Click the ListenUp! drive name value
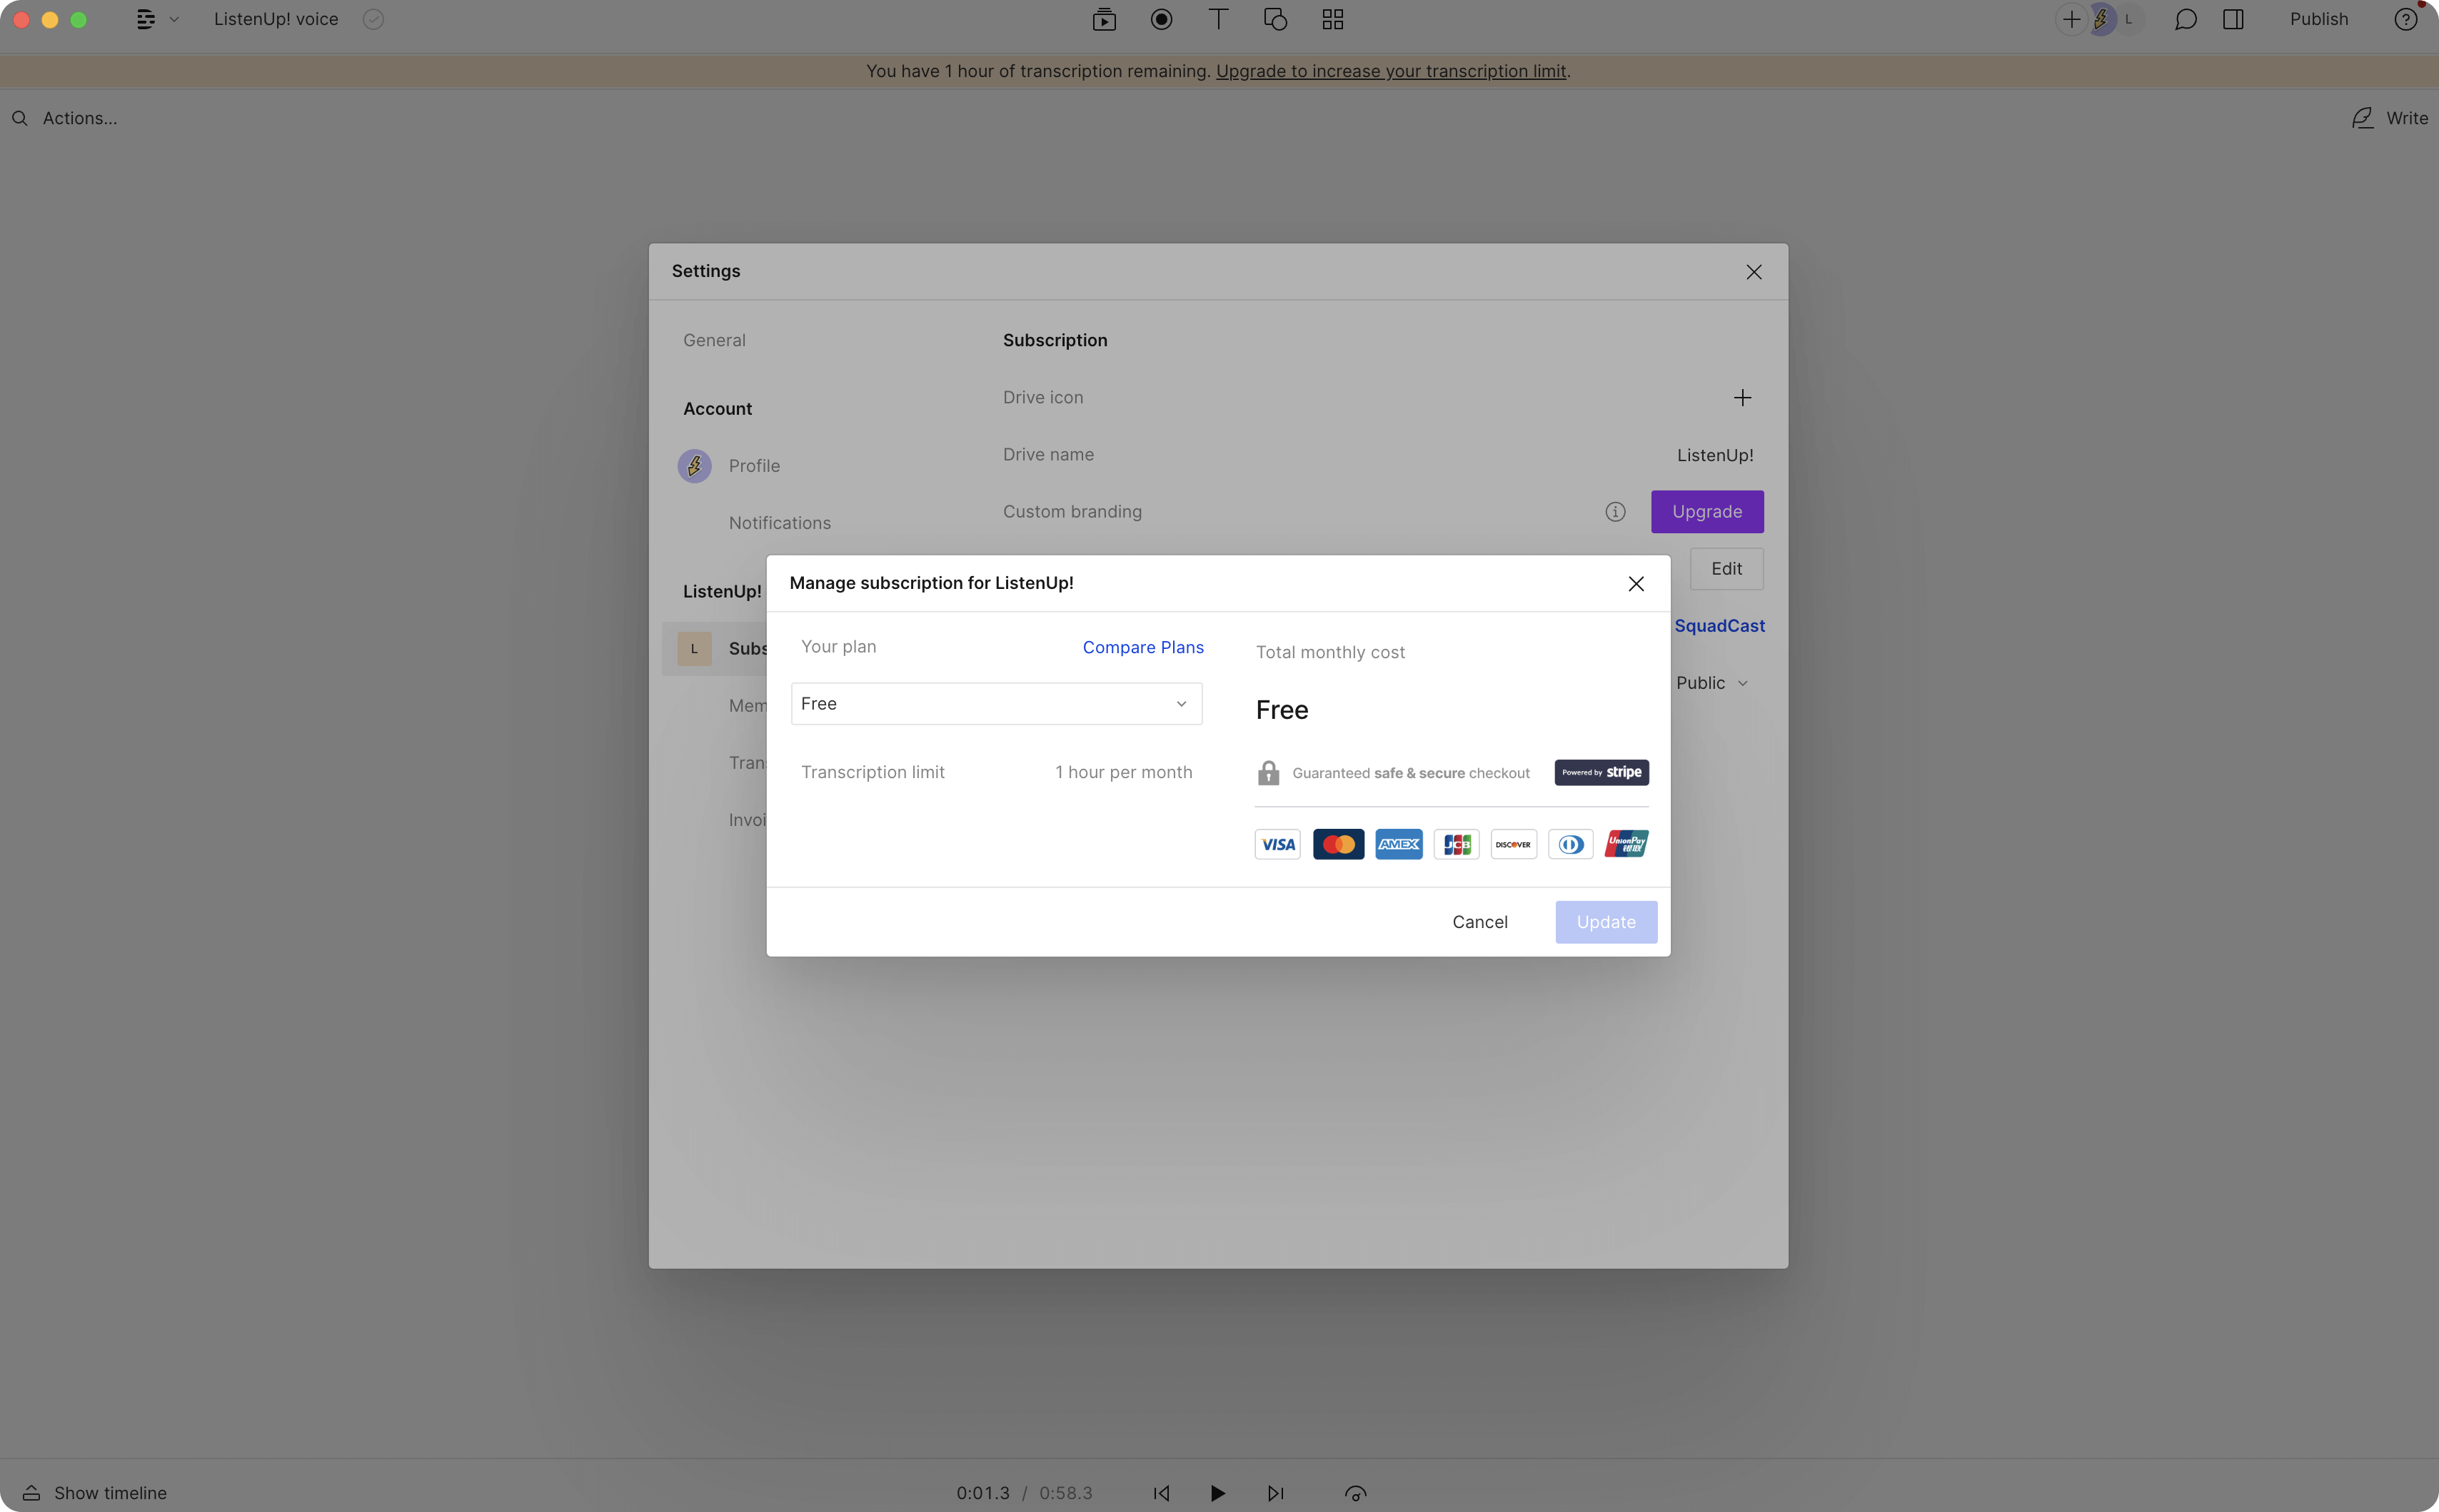Screen dimensions: 2439x1512 point(1714,455)
